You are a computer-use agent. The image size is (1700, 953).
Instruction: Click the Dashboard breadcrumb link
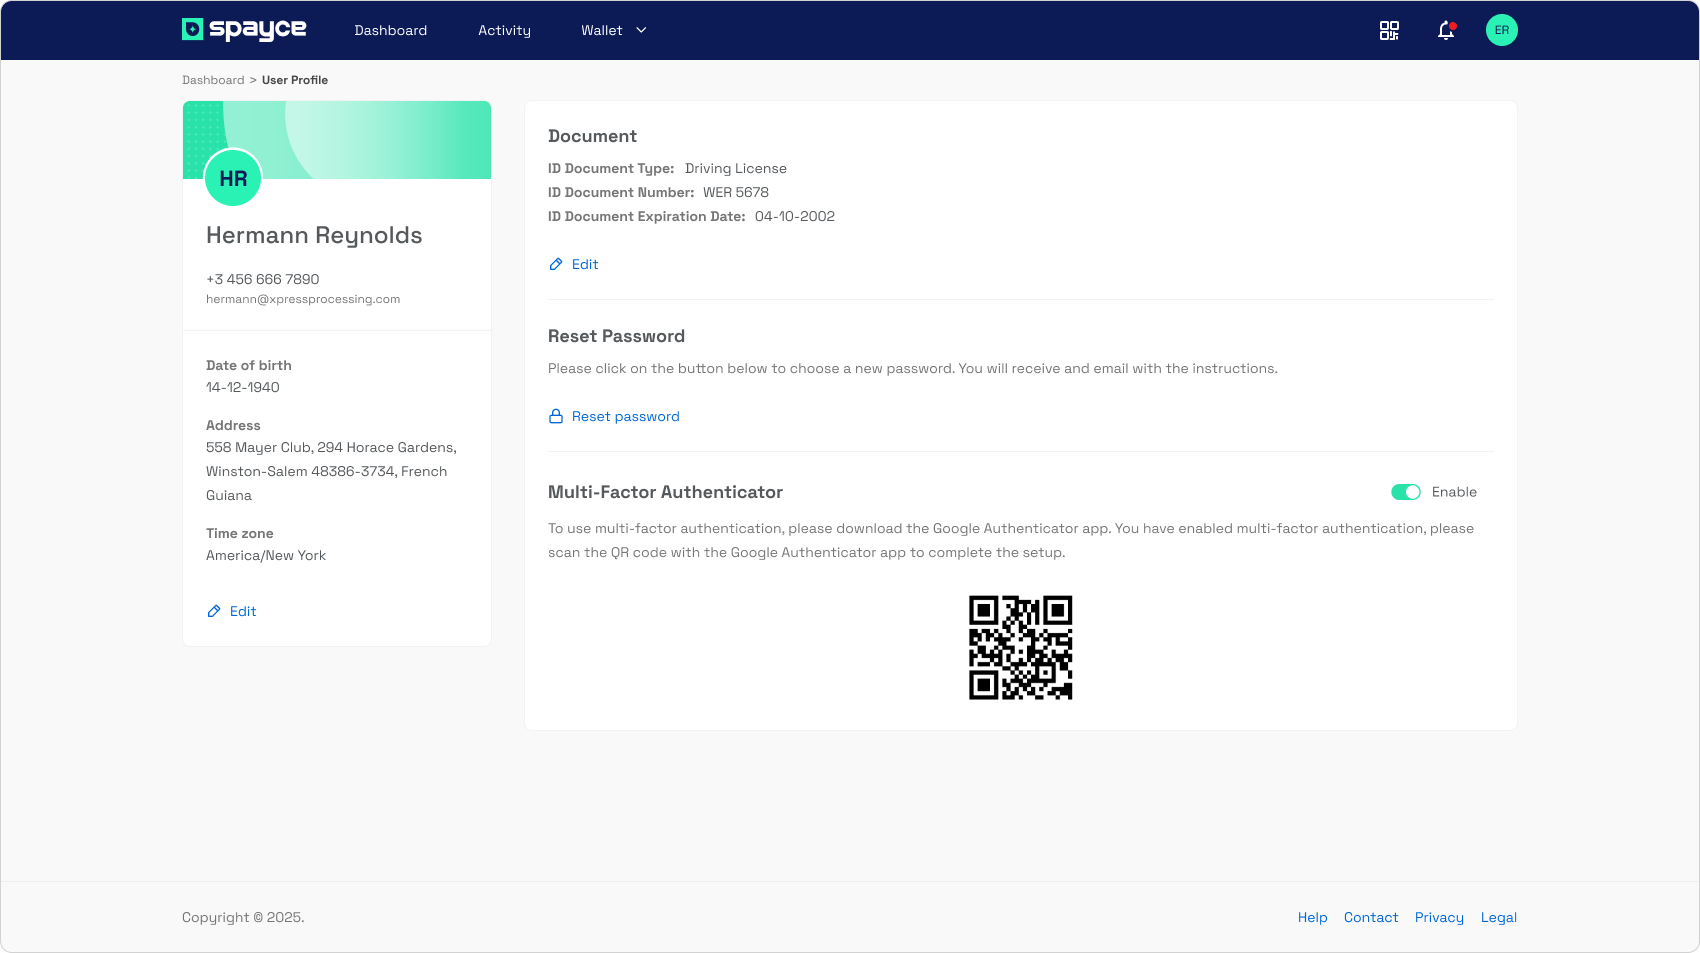[213, 80]
